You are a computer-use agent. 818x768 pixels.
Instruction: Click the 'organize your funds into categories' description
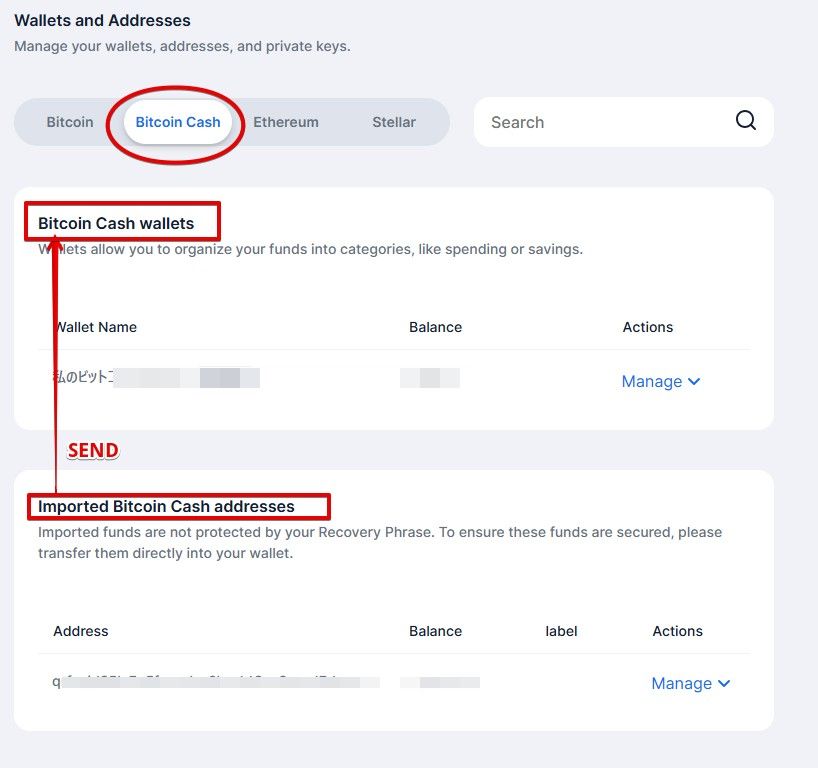(x=310, y=249)
